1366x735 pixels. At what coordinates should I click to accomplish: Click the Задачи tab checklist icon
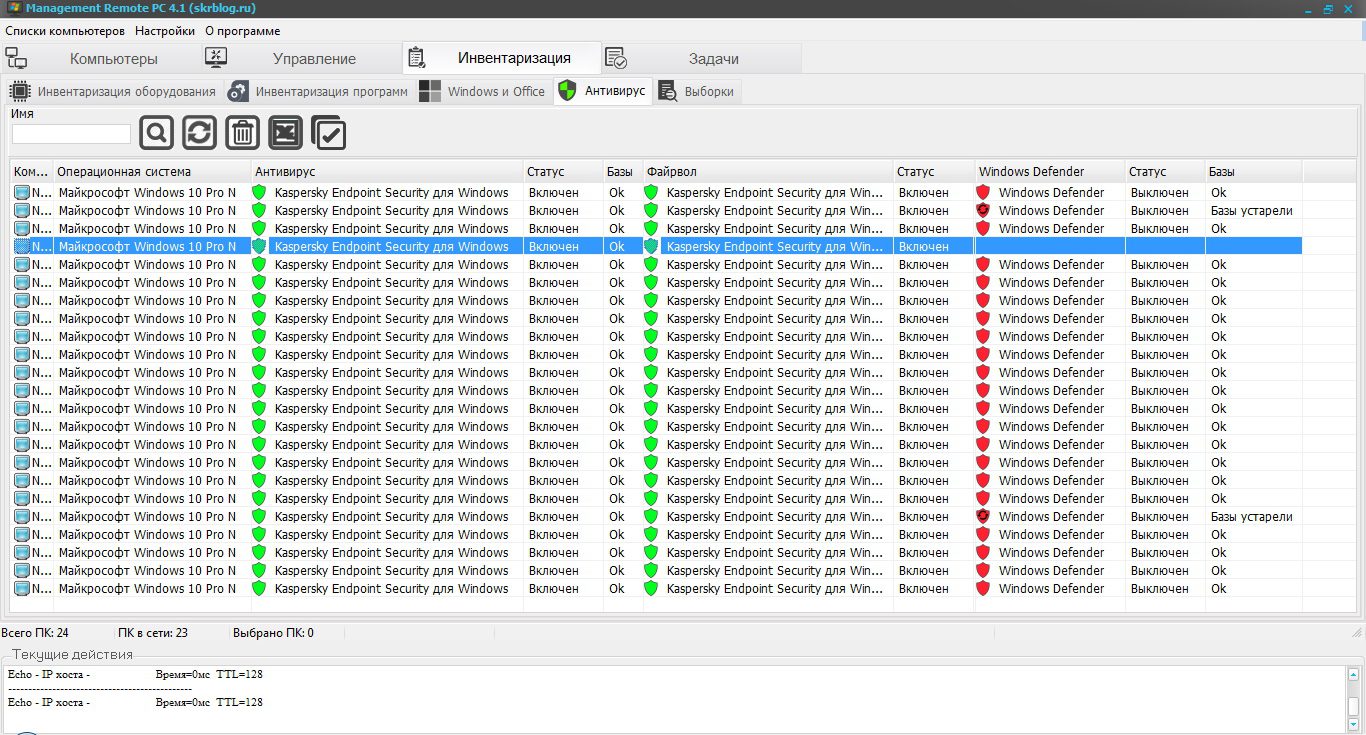tap(616, 58)
